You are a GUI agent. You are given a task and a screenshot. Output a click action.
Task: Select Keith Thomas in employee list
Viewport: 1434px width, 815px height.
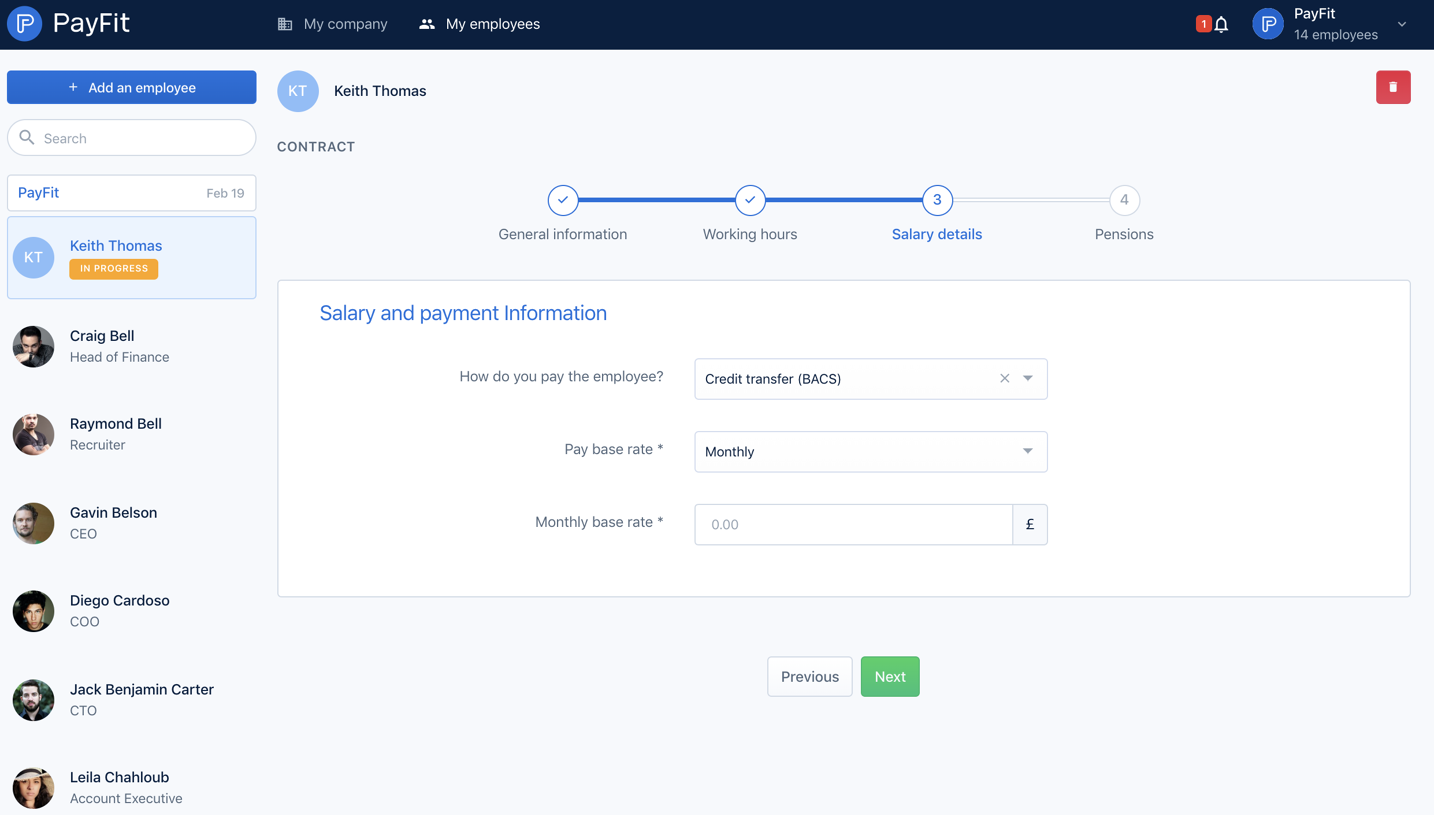point(132,258)
